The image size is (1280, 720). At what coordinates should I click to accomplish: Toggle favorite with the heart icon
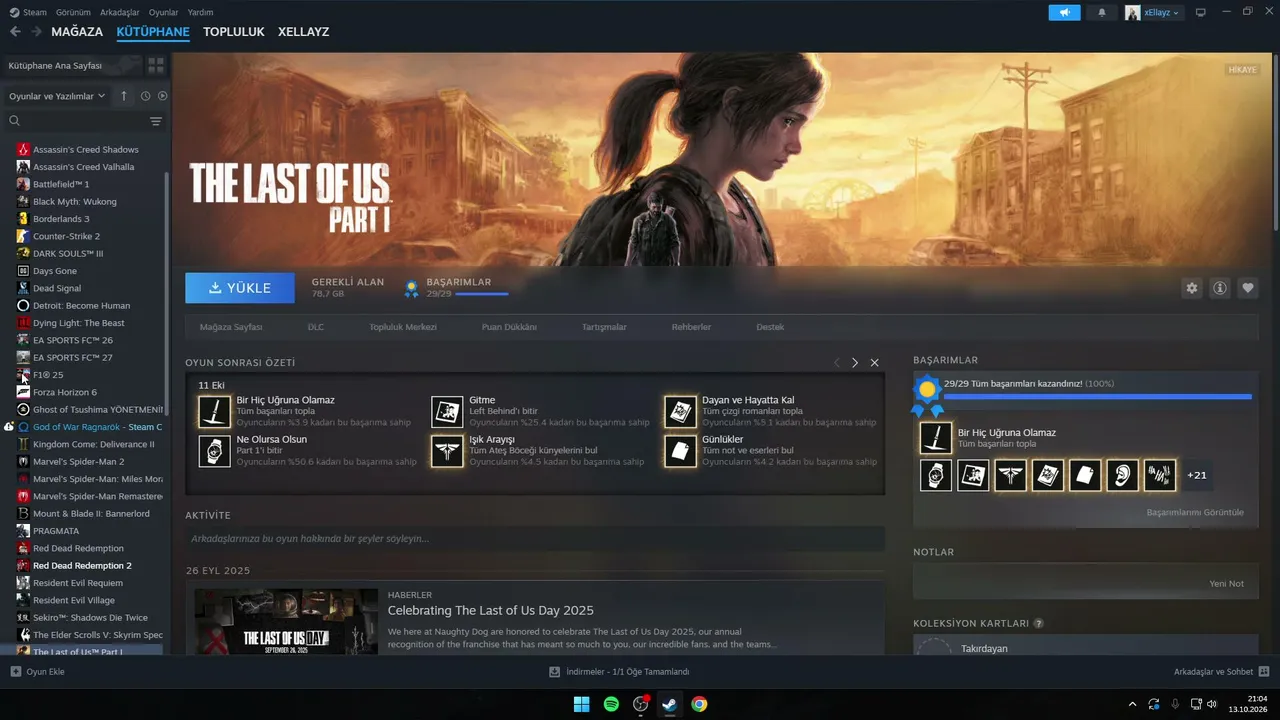point(1248,288)
